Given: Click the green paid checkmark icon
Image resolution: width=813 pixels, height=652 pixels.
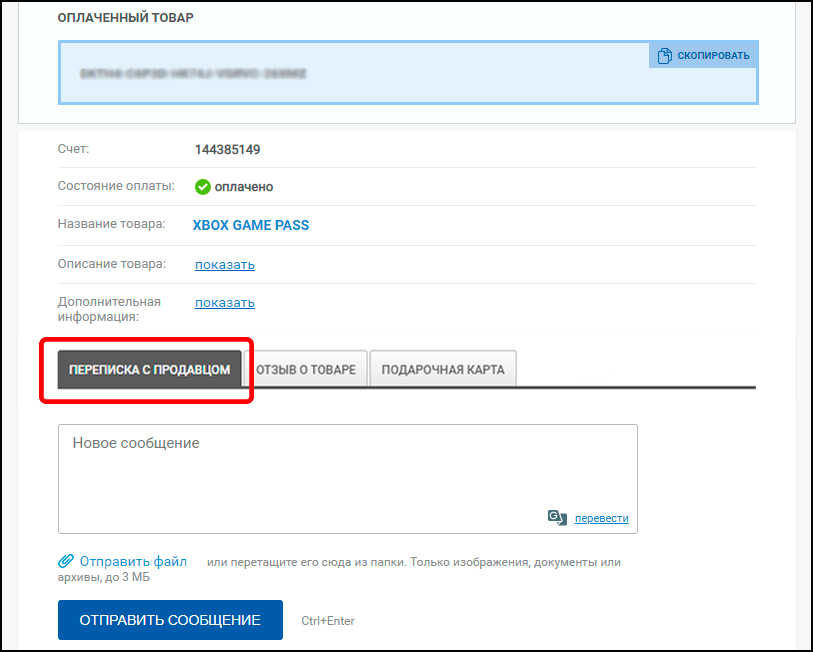Looking at the screenshot, I should (203, 187).
